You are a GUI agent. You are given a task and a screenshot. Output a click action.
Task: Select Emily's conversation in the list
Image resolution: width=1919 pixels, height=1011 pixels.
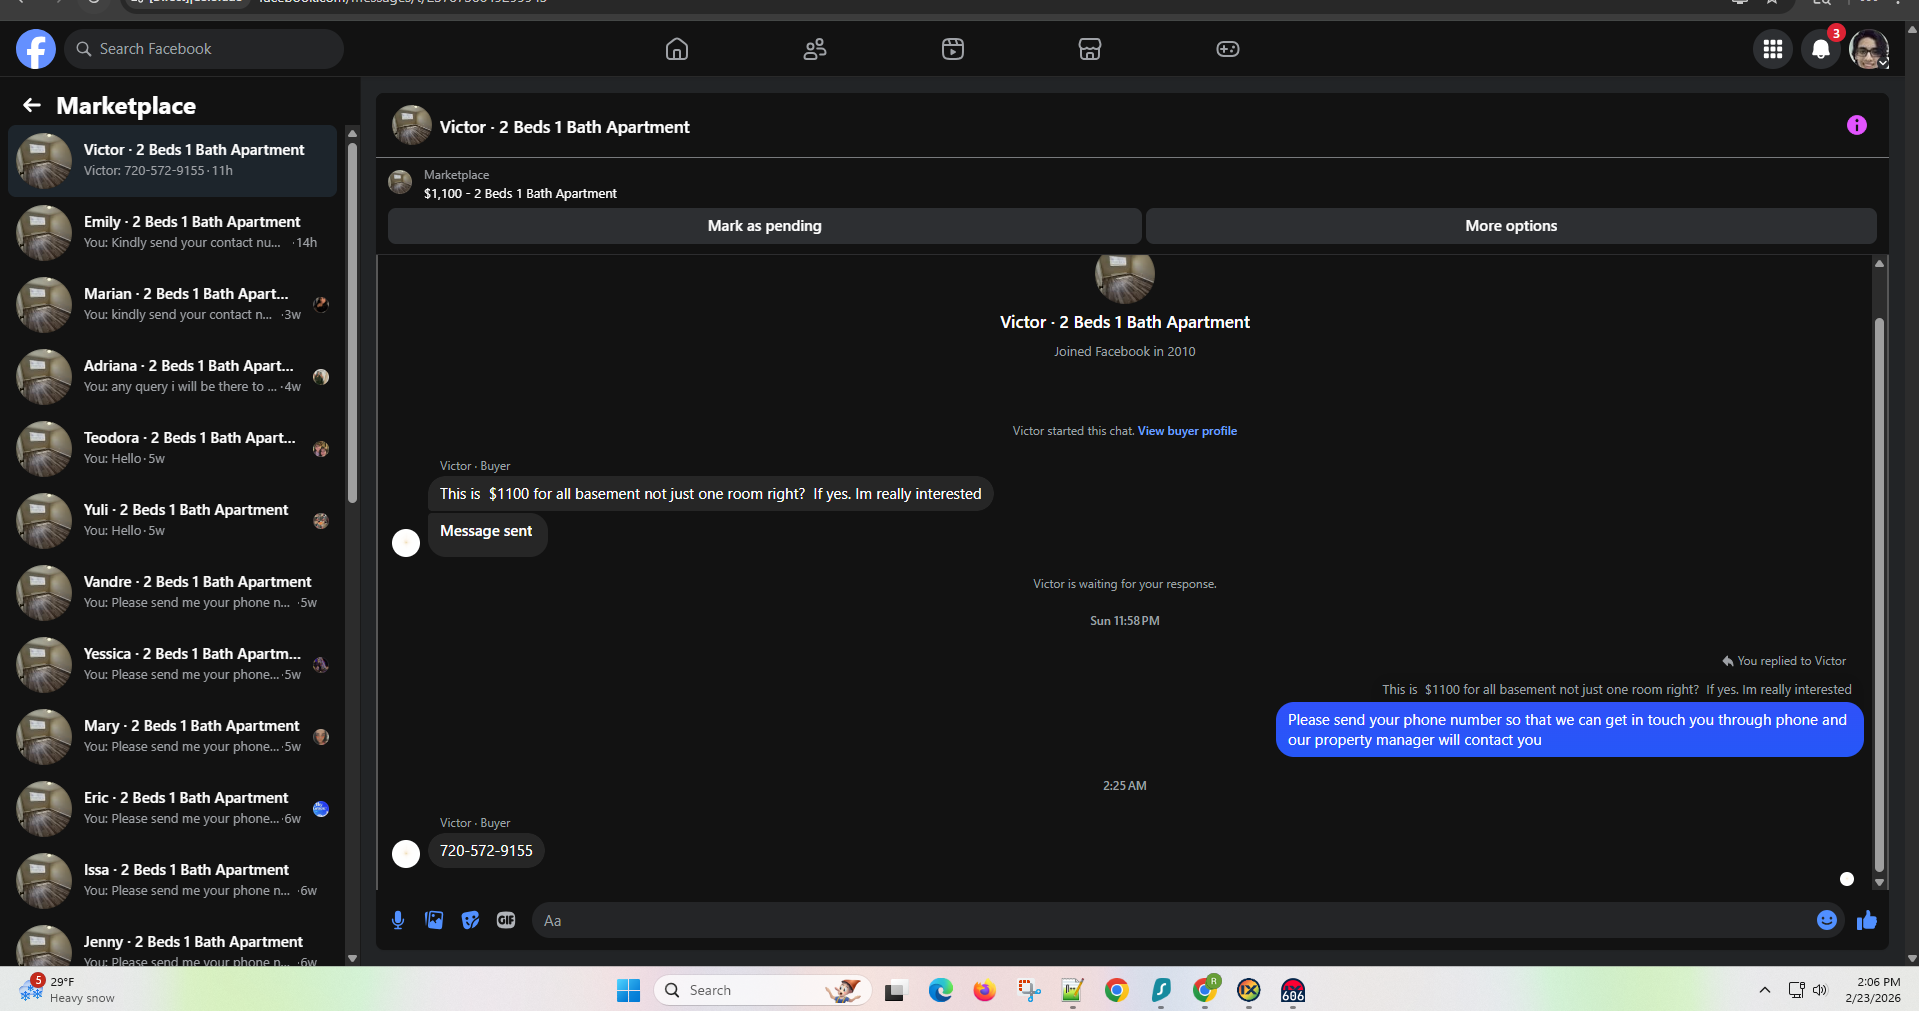point(172,232)
